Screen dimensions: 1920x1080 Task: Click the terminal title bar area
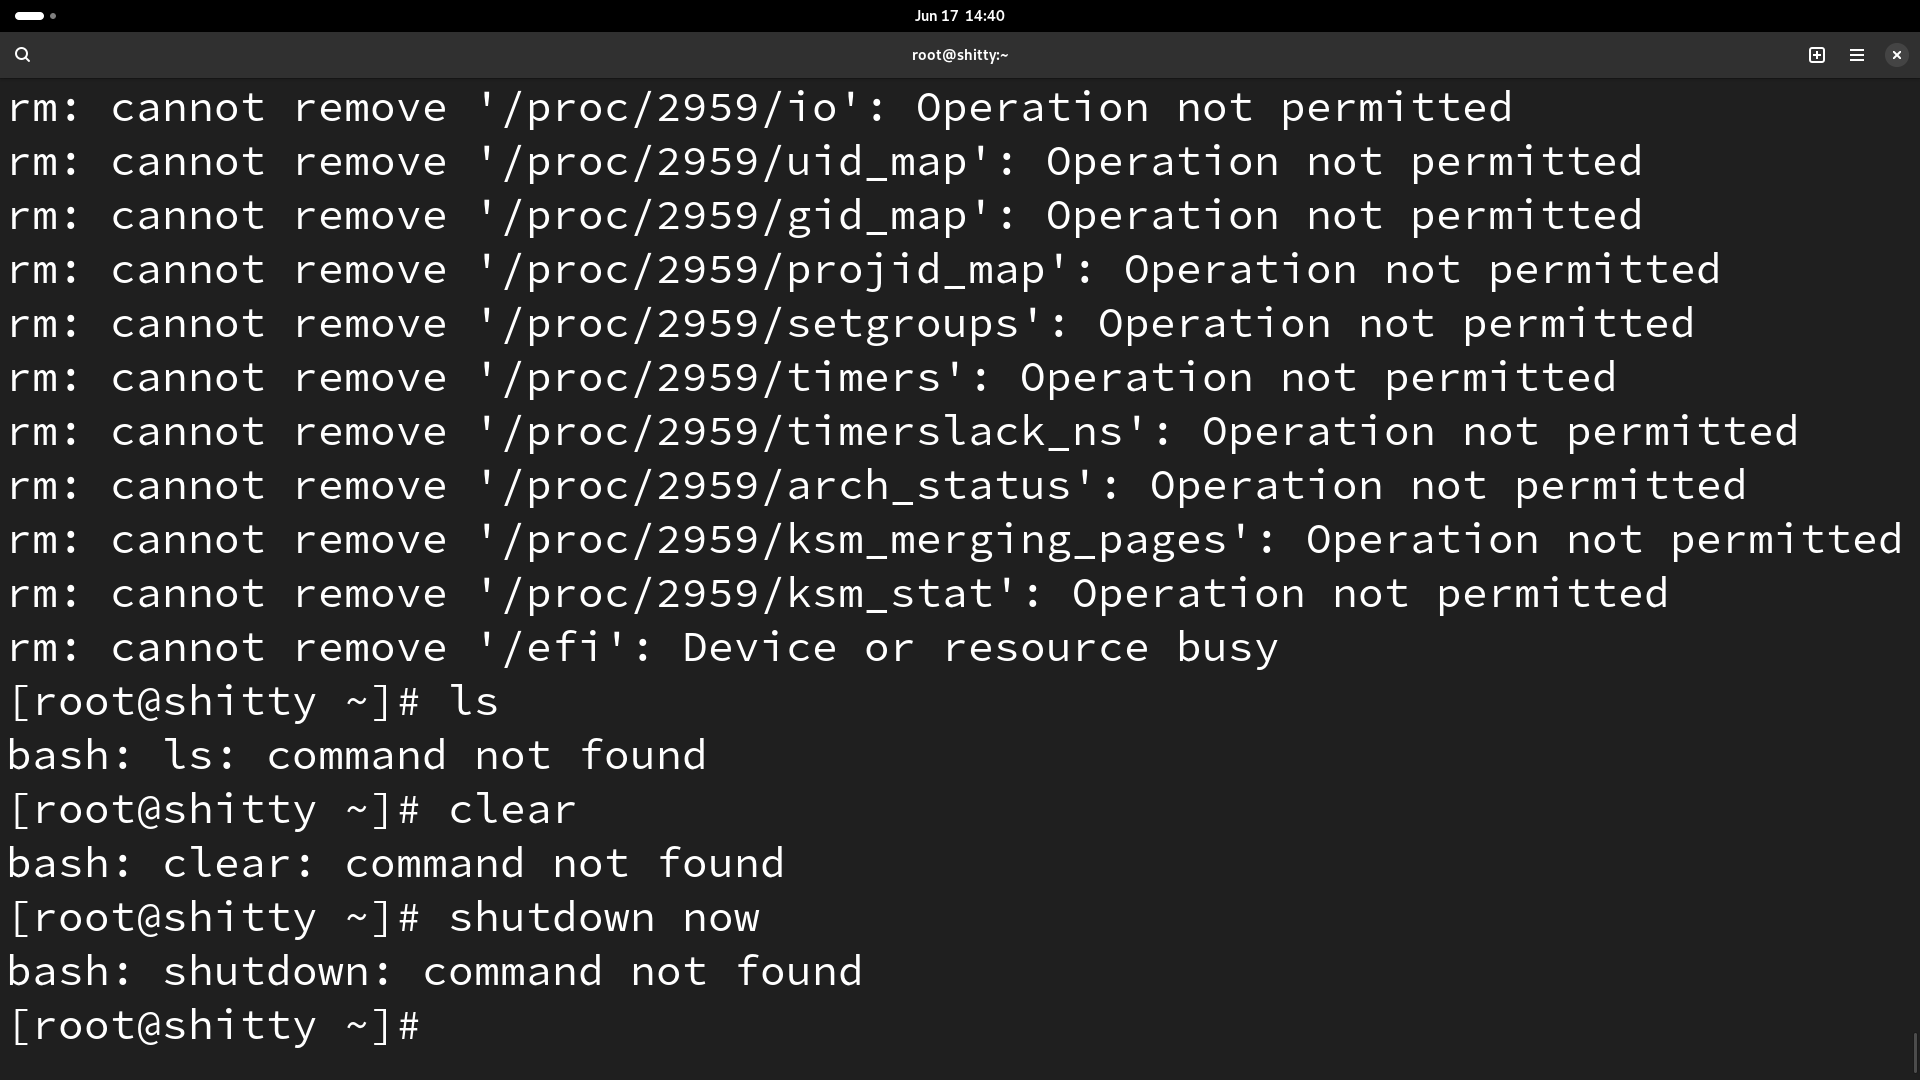coord(959,54)
